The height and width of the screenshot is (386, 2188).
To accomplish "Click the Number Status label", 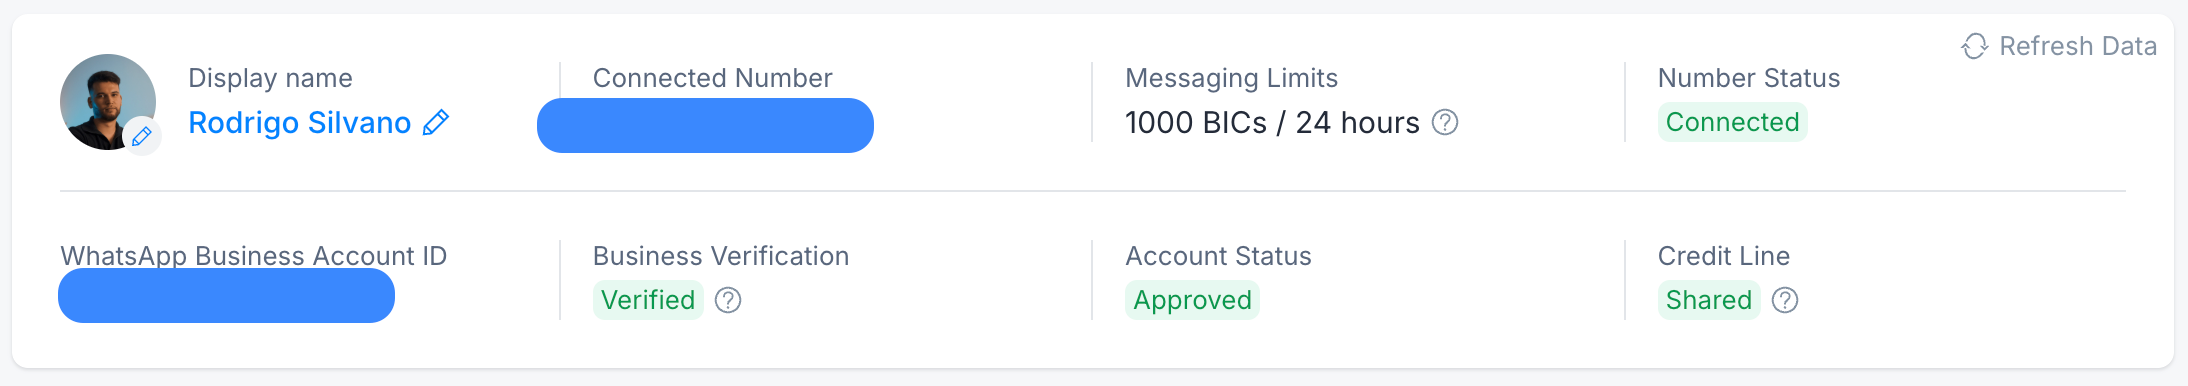I will click(1749, 78).
